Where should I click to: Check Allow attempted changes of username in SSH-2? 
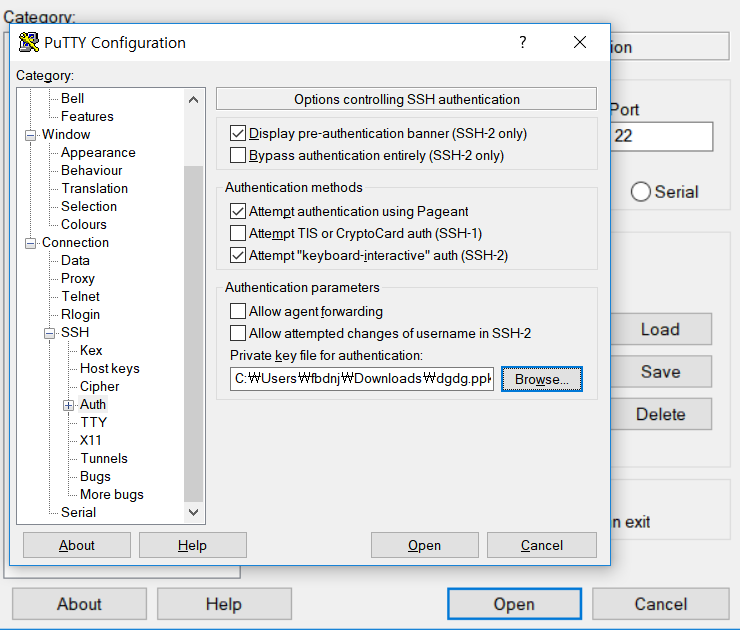coord(238,333)
